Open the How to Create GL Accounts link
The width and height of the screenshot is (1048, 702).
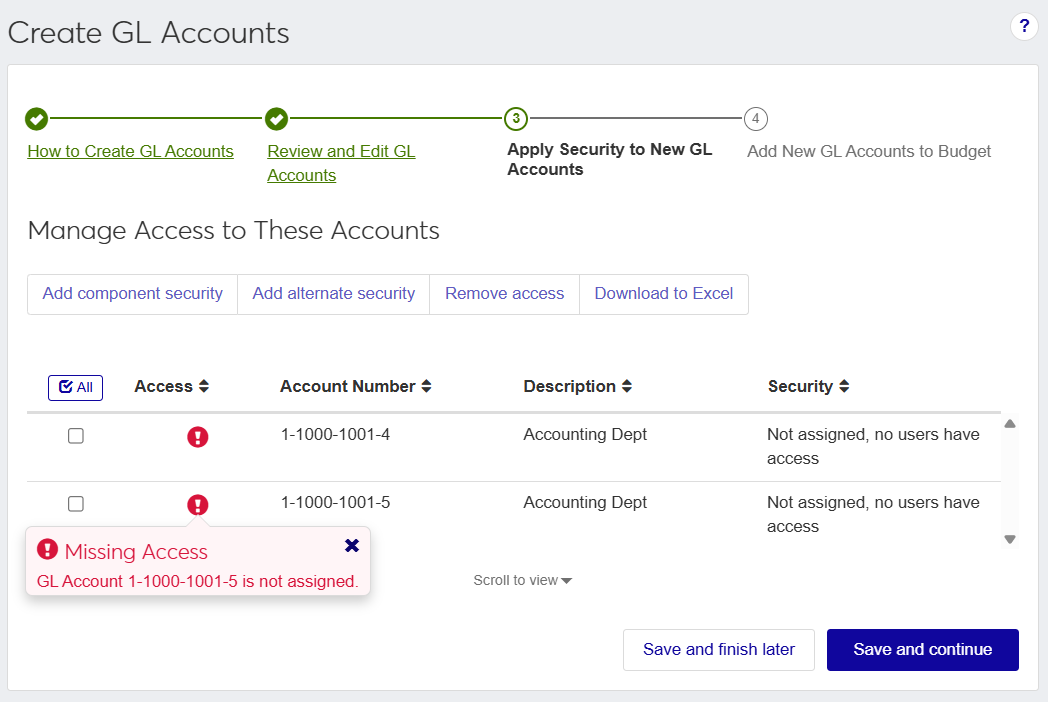tap(130, 152)
